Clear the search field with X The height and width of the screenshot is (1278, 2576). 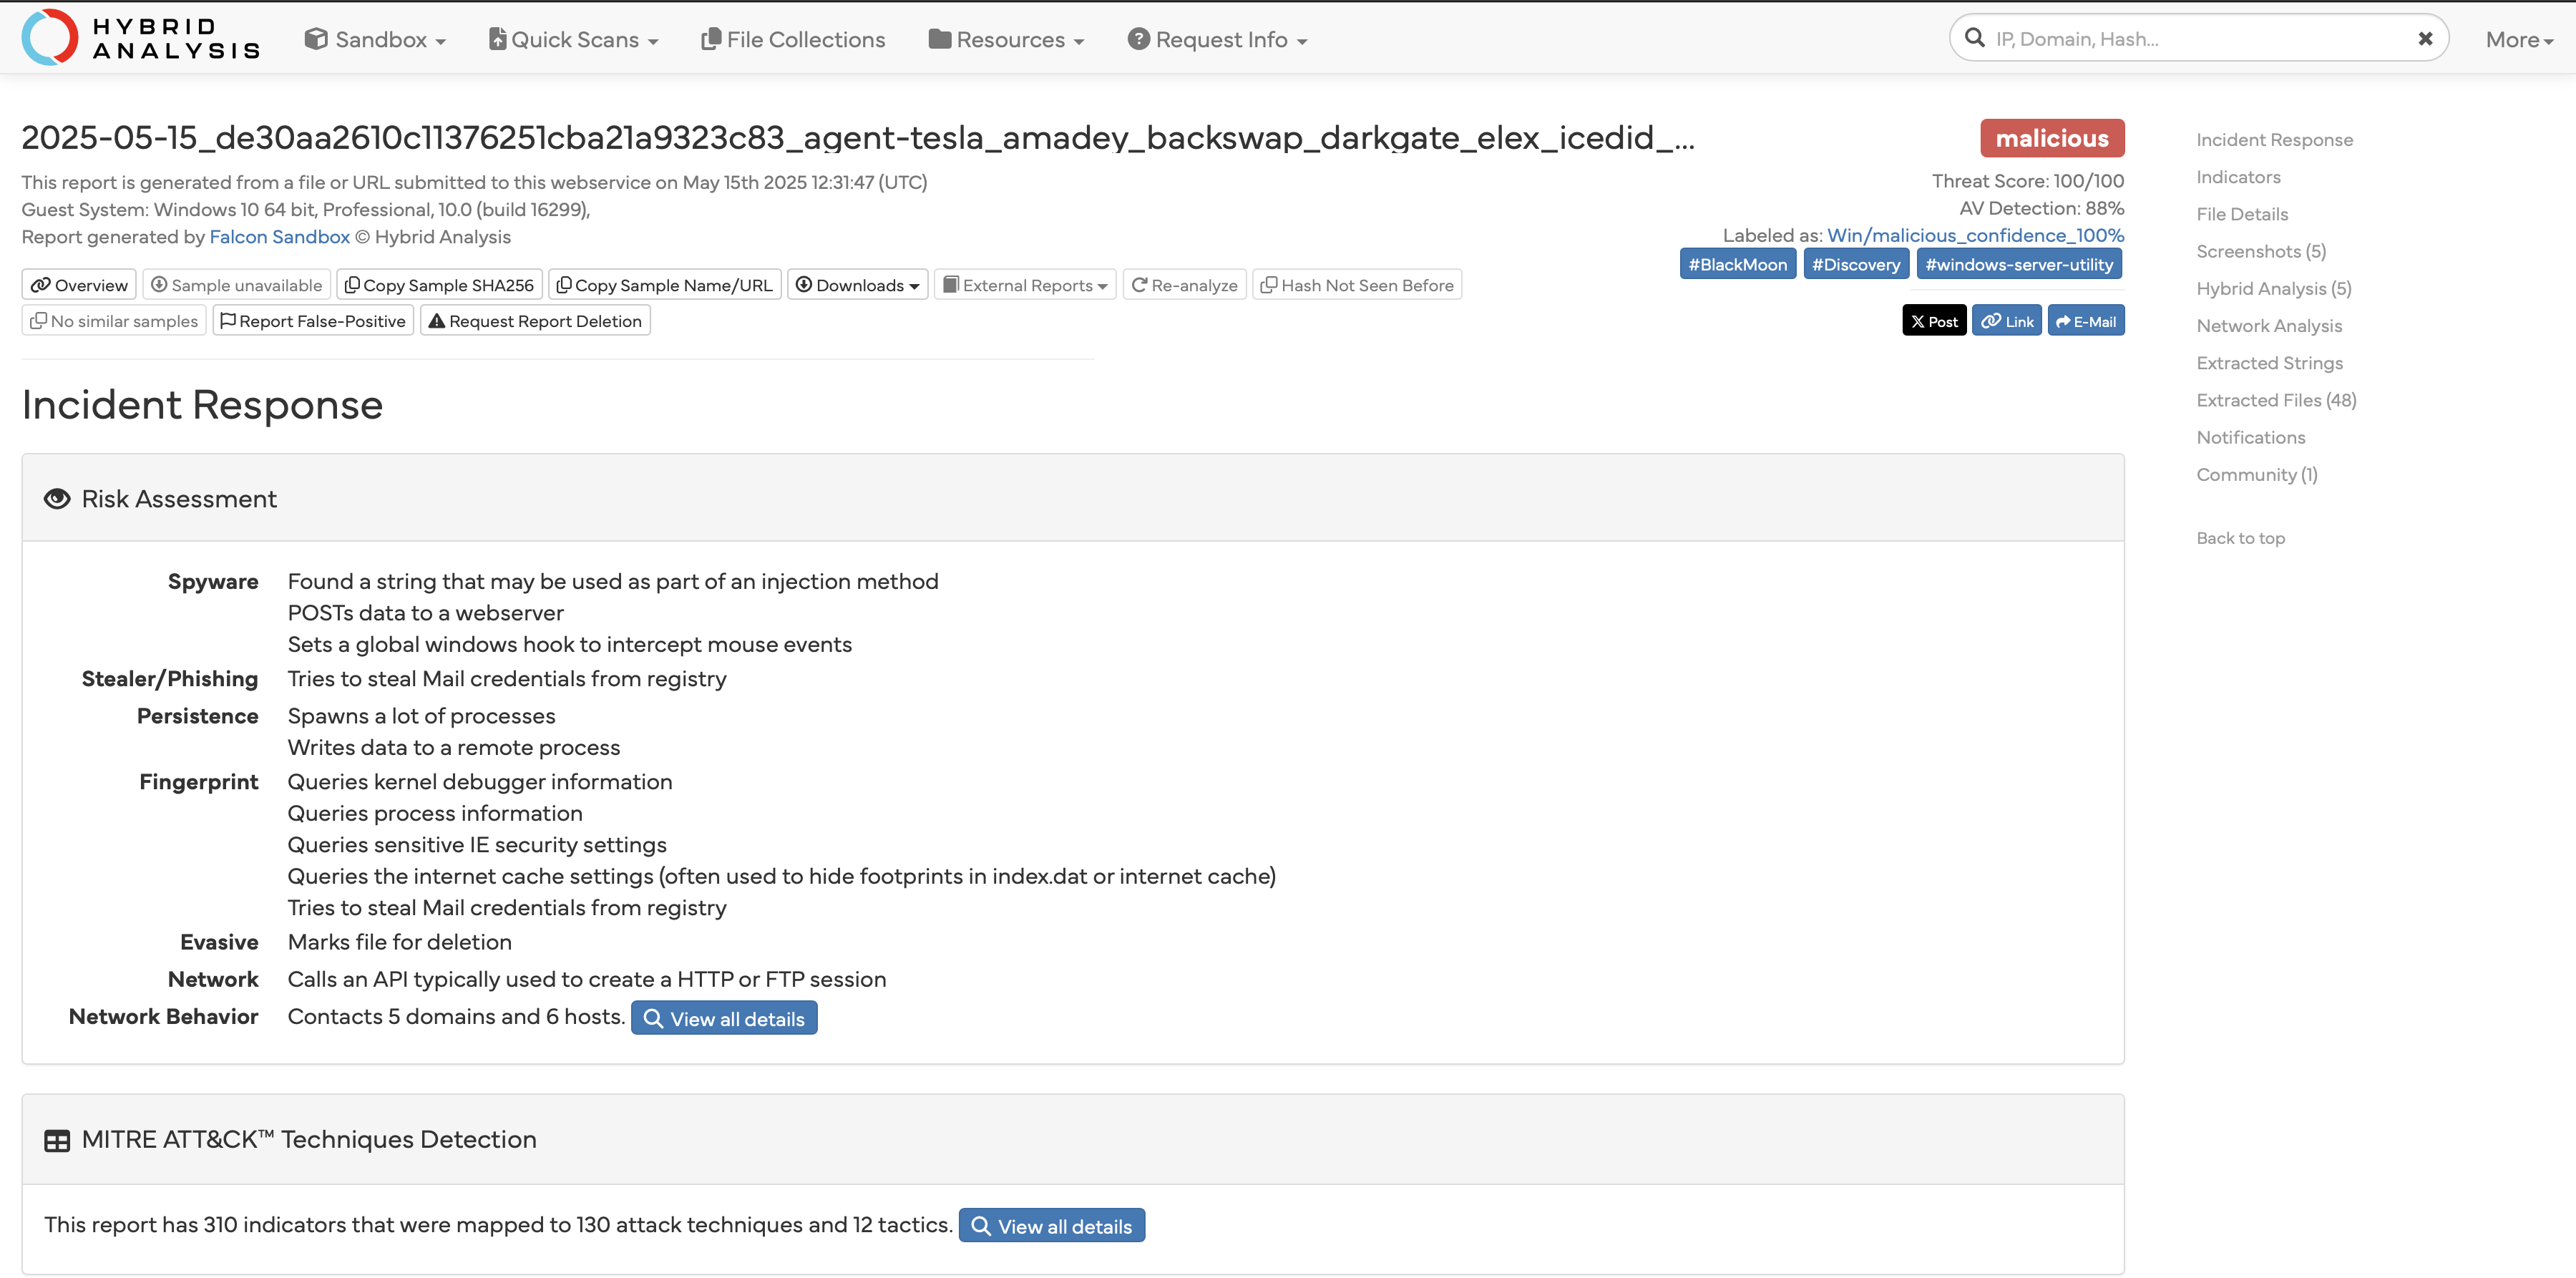2425,39
